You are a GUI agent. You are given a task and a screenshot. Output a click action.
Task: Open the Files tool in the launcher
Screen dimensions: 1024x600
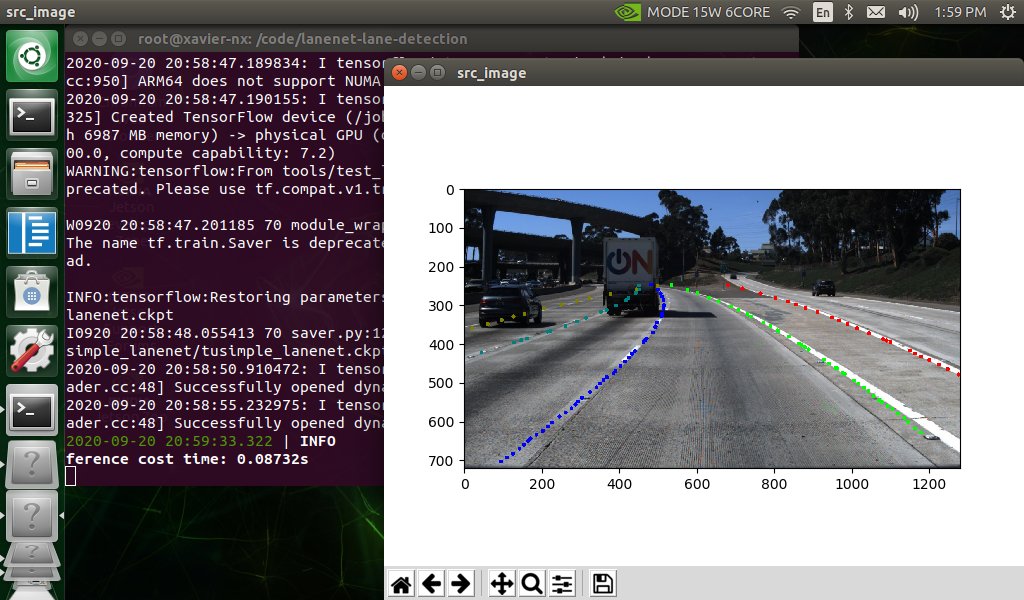[x=32, y=173]
